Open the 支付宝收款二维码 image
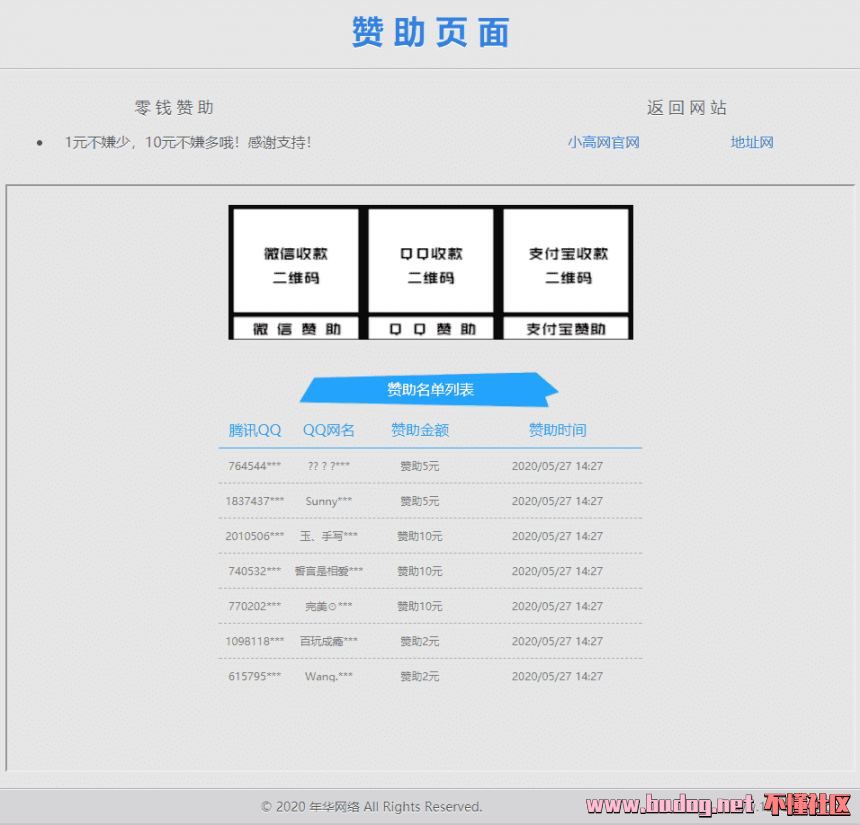 (566, 261)
